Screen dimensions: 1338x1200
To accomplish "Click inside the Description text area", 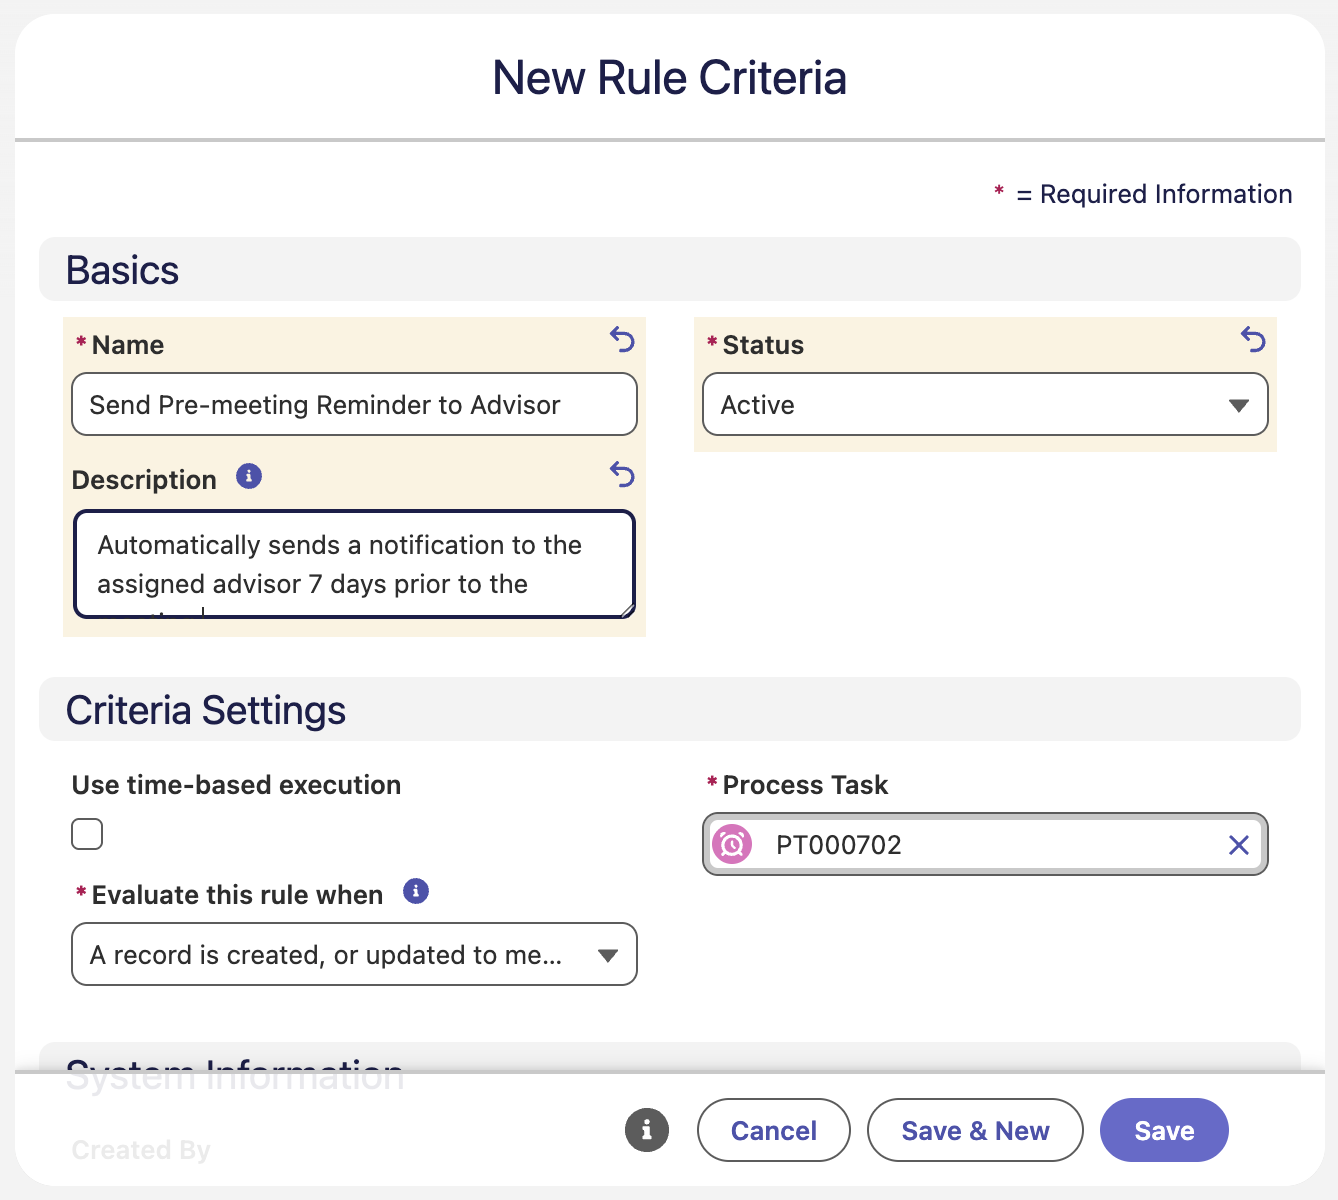I will [x=354, y=565].
